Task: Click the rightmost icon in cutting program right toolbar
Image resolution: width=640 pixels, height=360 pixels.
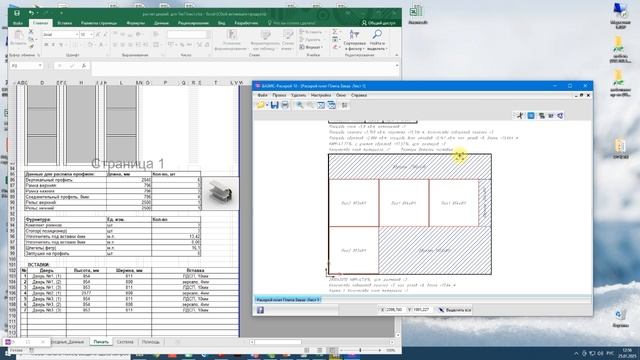Action: click(x=560, y=116)
